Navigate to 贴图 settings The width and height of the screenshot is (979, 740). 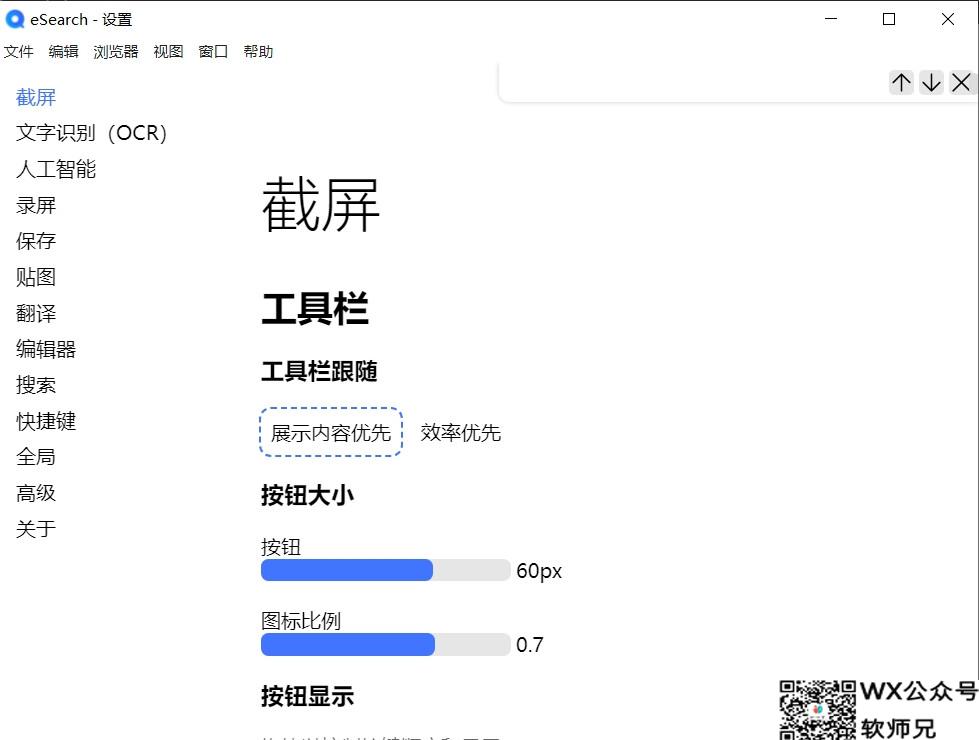(36, 277)
